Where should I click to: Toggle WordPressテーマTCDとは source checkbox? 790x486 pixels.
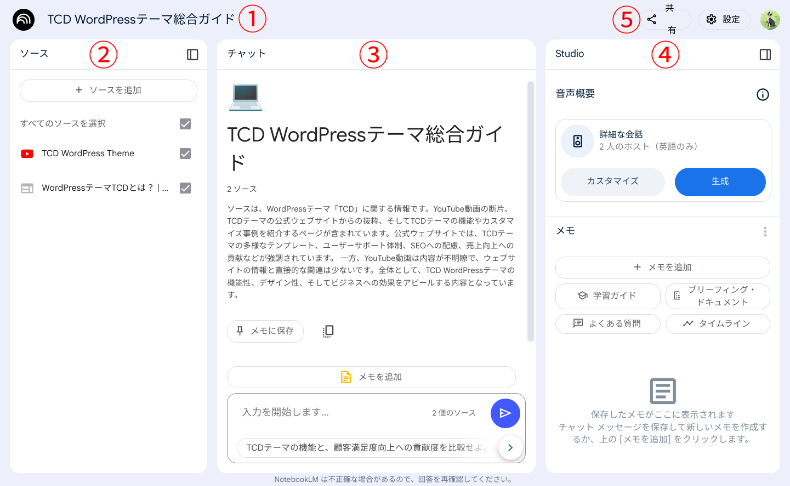pos(185,188)
